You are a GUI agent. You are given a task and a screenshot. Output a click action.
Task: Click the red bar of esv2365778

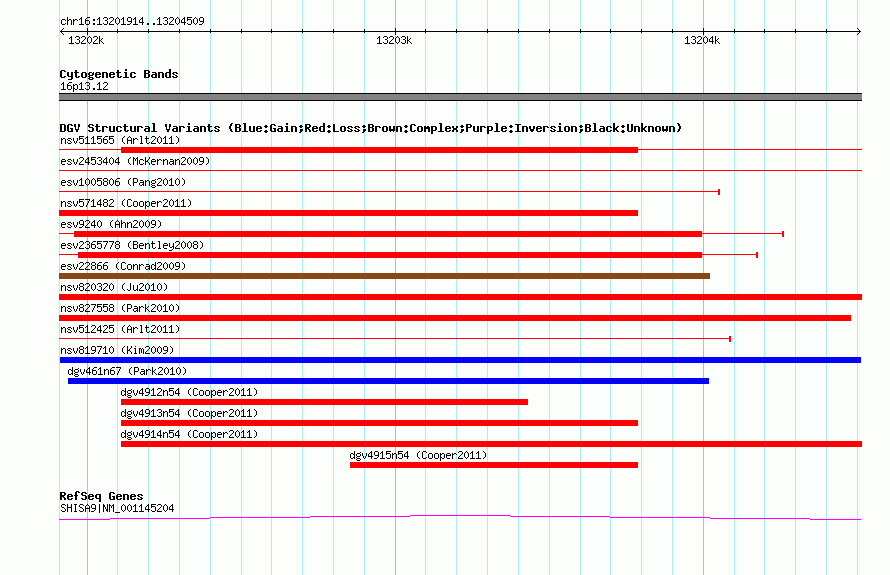pyautogui.click(x=390, y=255)
